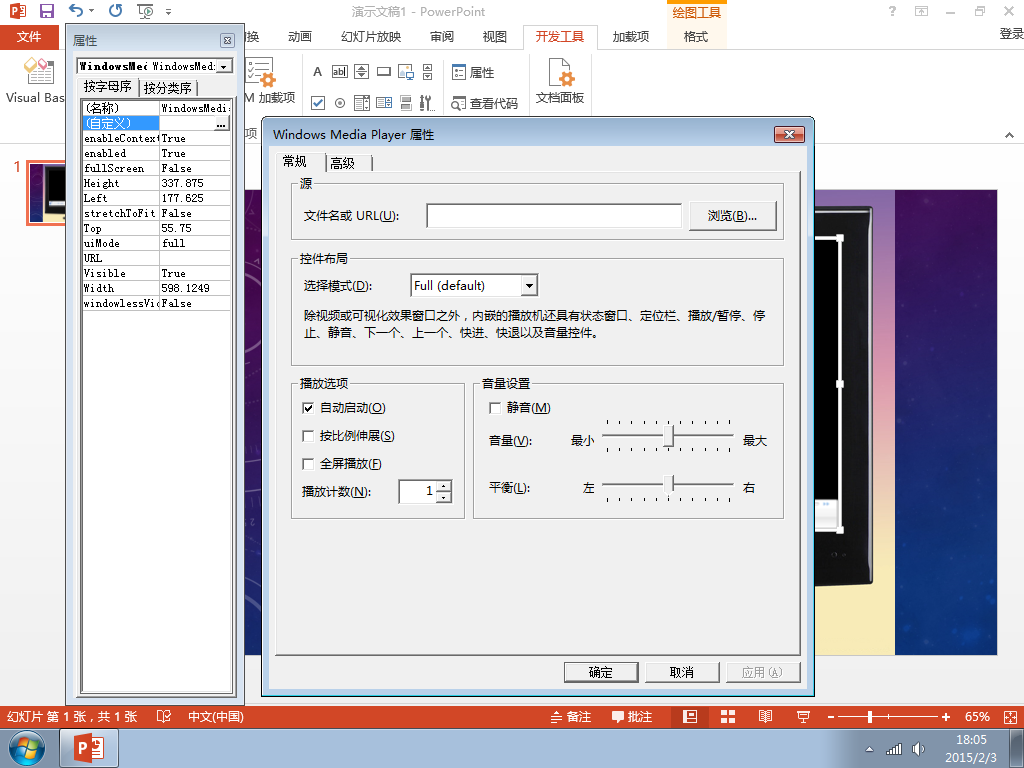This screenshot has width=1024, height=768.
Task: Open the 文件 File menu
Action: [x=29, y=37]
